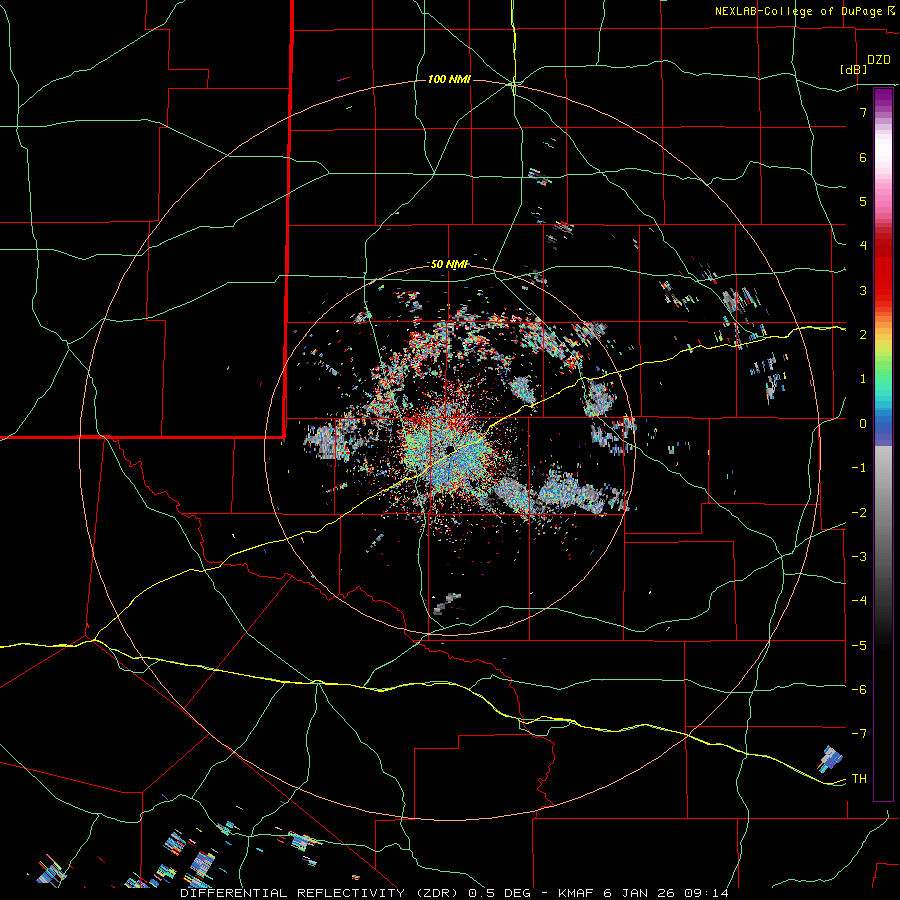Click the -3 value on the ZDR scale
The image size is (900, 900).
pos(859,556)
